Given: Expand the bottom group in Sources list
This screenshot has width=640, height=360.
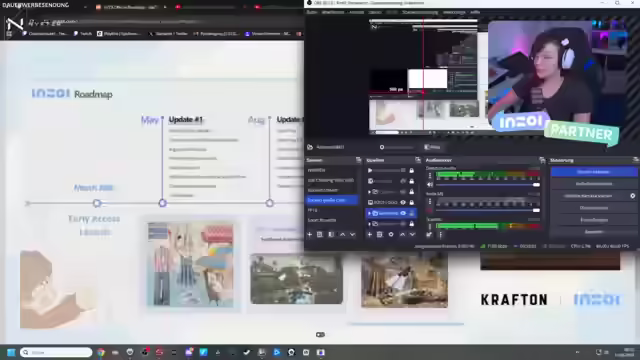Looking at the screenshot, I should (x=369, y=224).
